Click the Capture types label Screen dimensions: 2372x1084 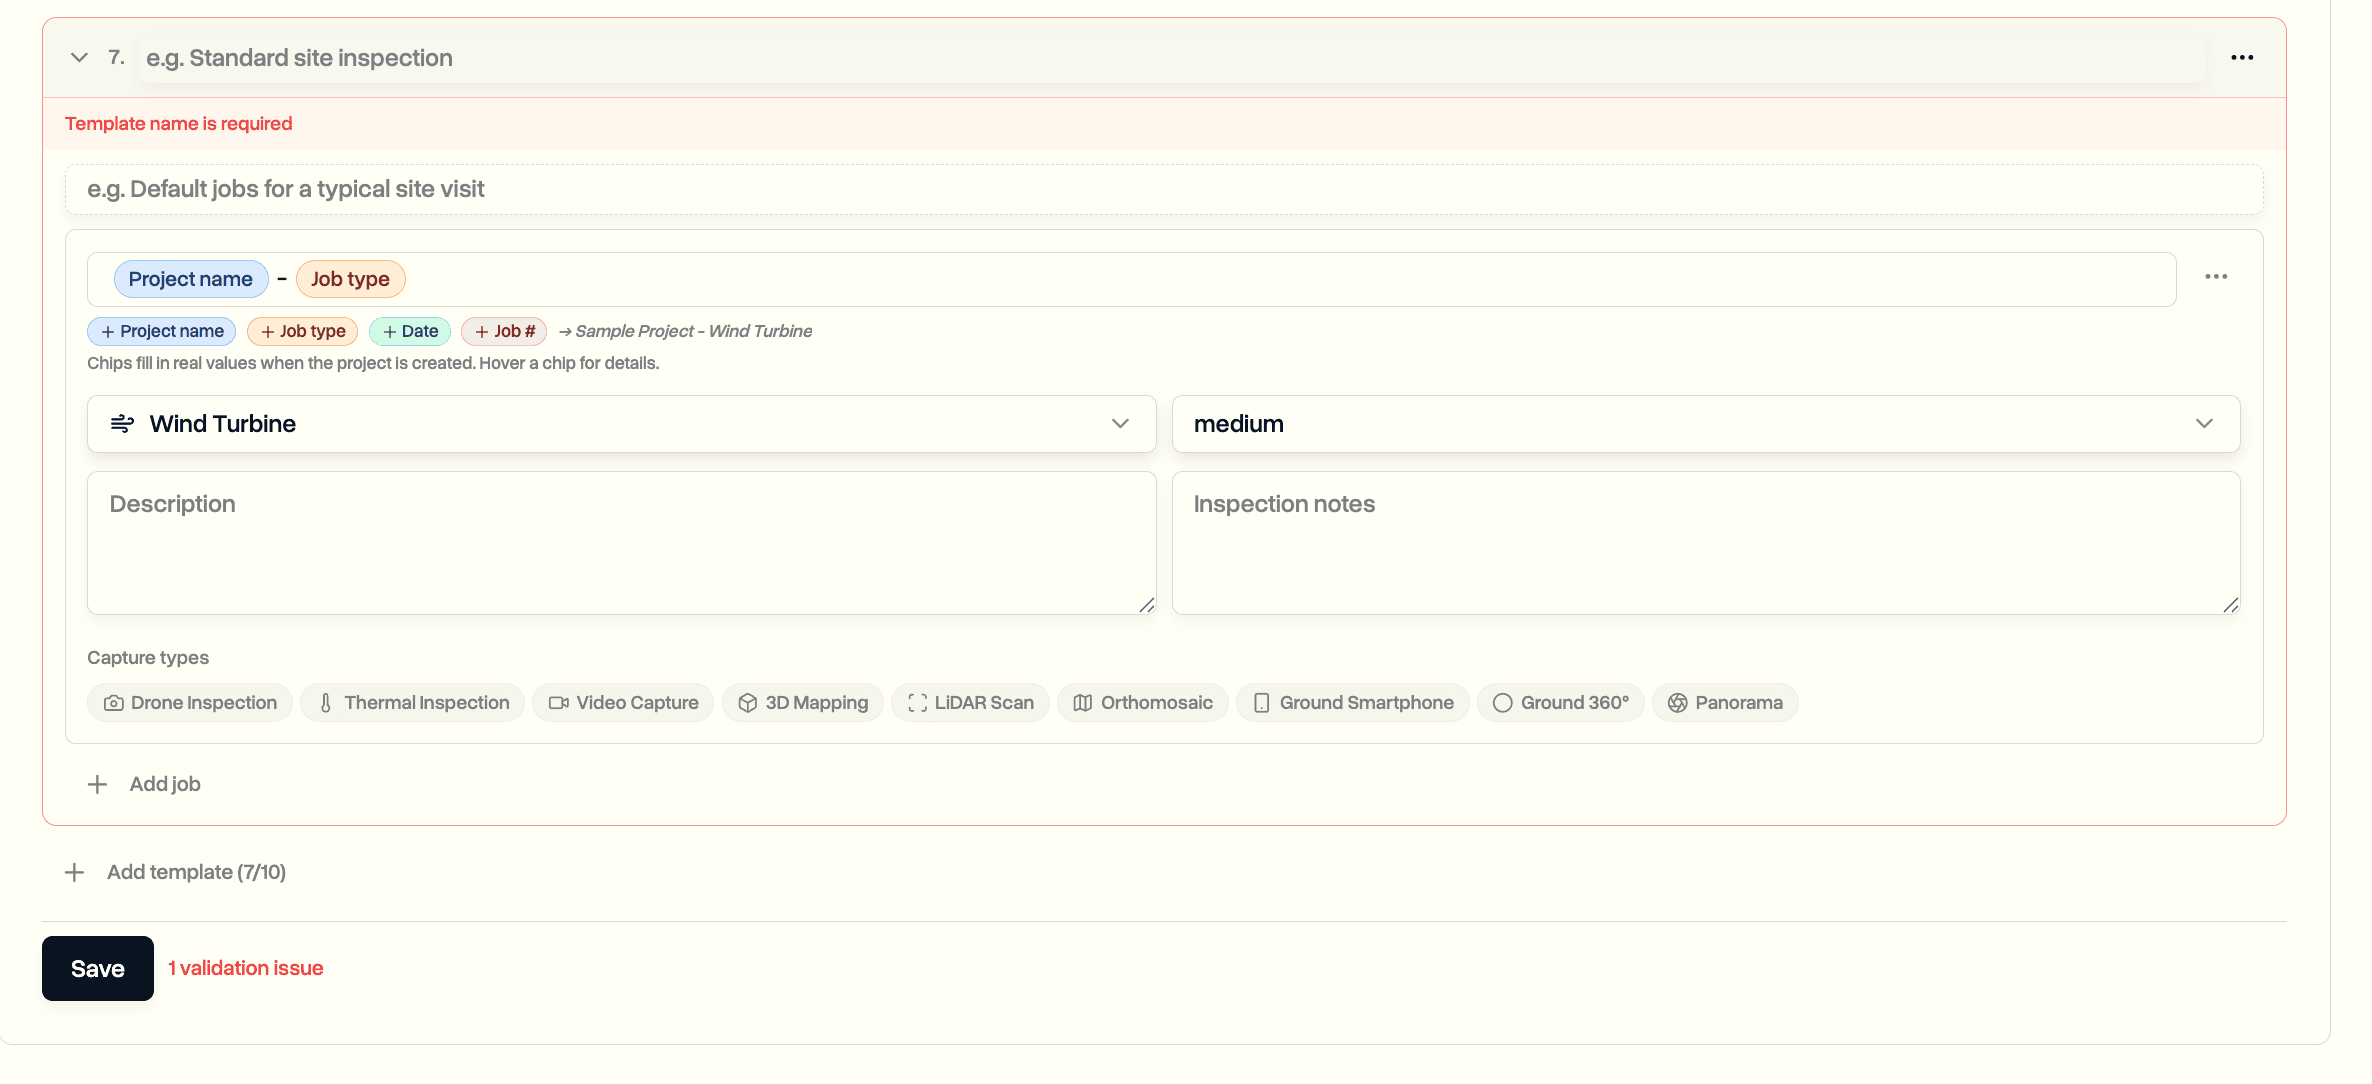(x=148, y=658)
